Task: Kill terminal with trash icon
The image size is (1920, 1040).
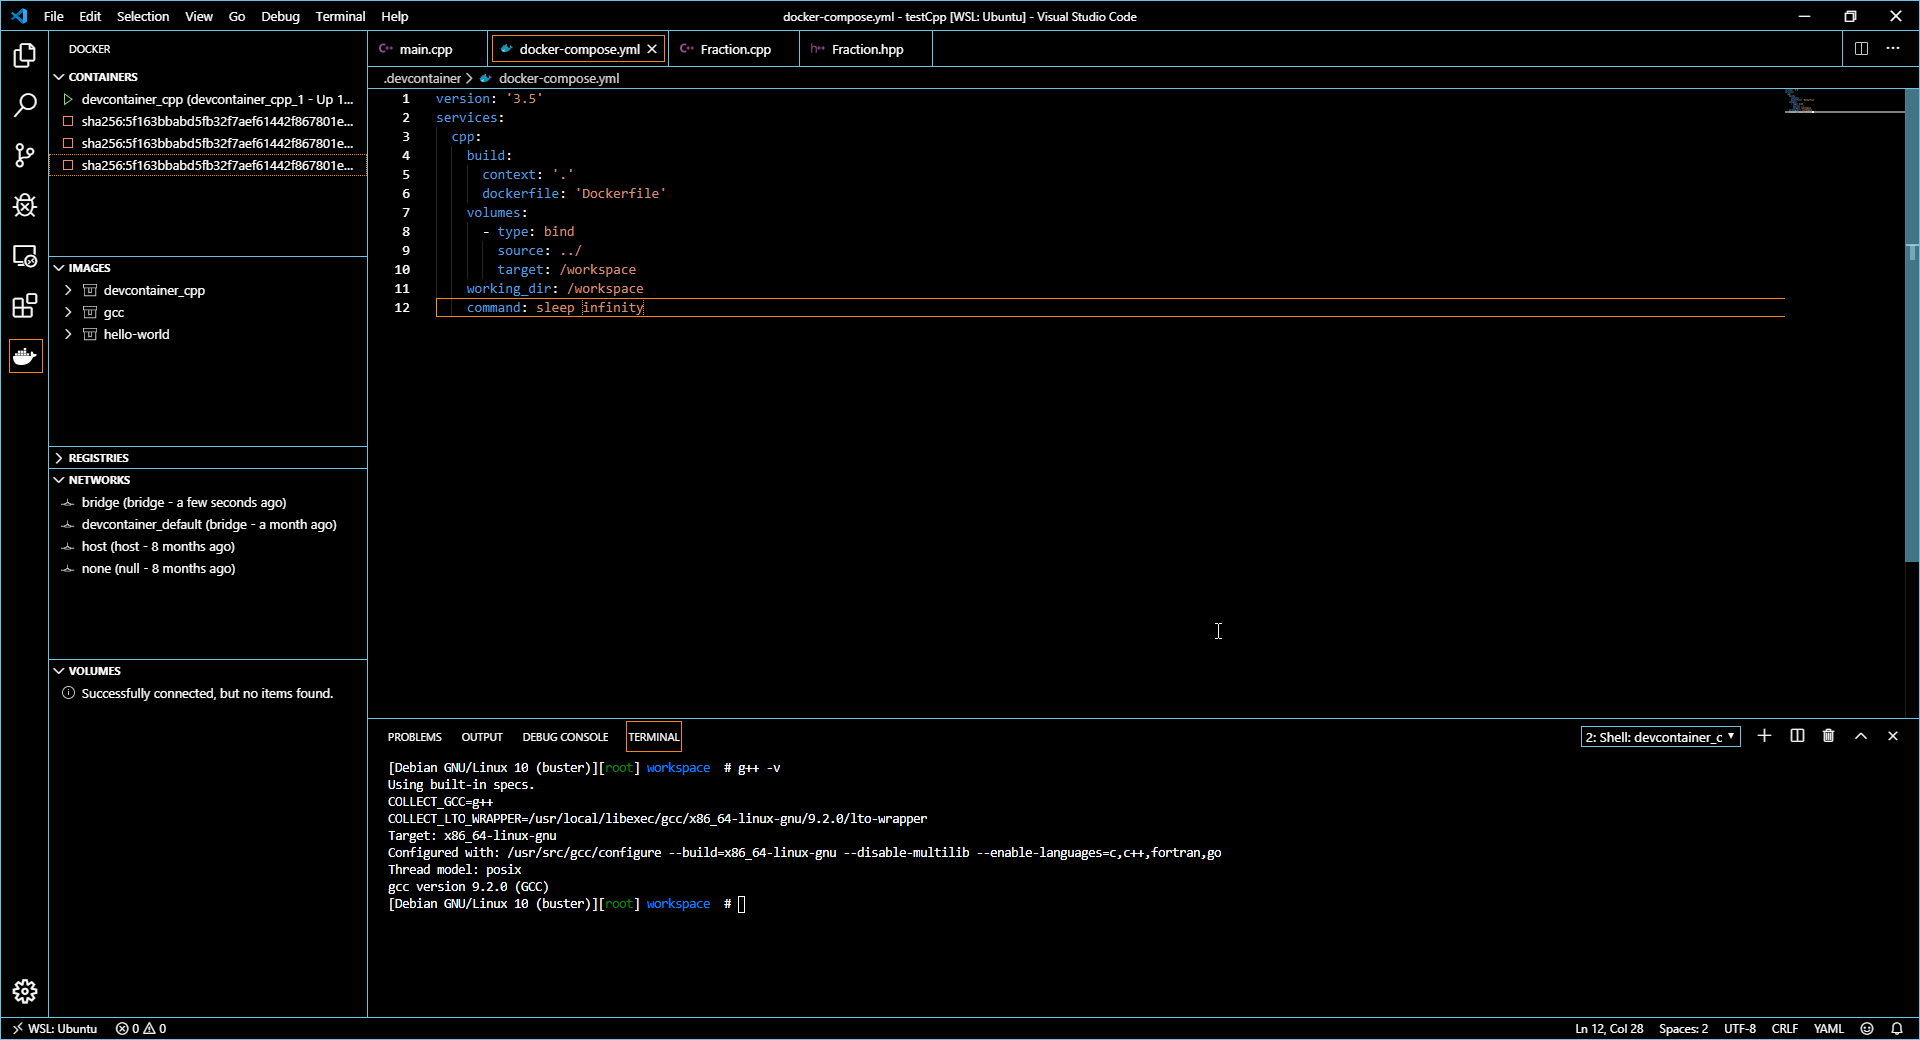Action: pos(1829,736)
